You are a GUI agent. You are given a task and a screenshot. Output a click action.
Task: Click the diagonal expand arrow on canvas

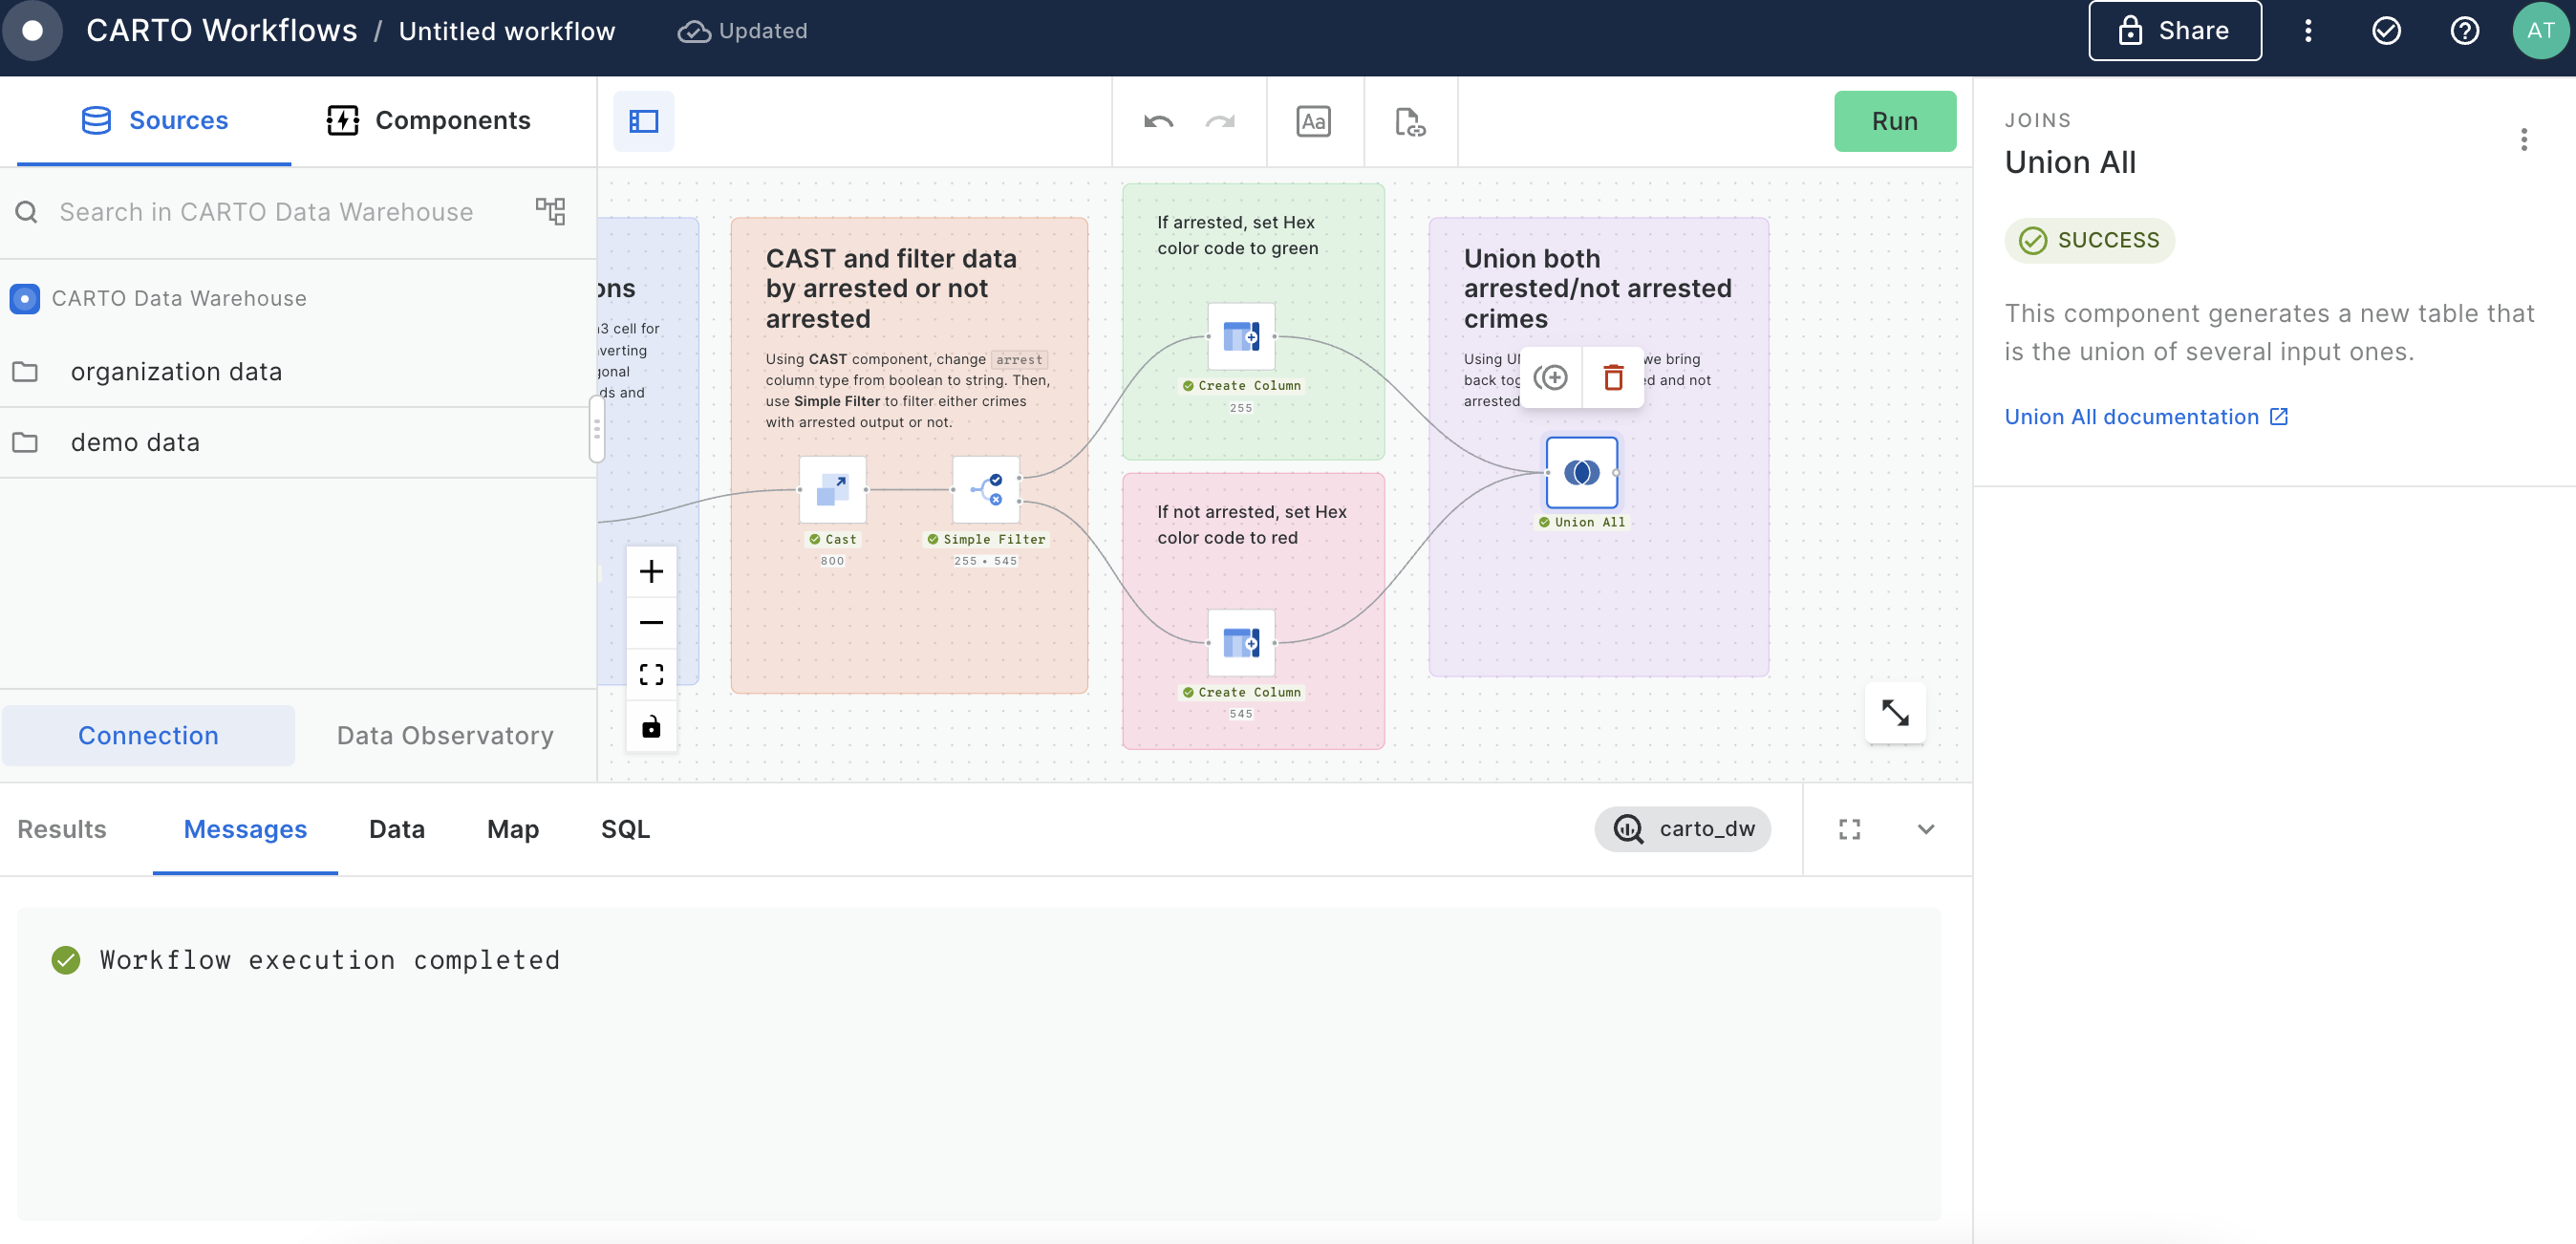1895,713
